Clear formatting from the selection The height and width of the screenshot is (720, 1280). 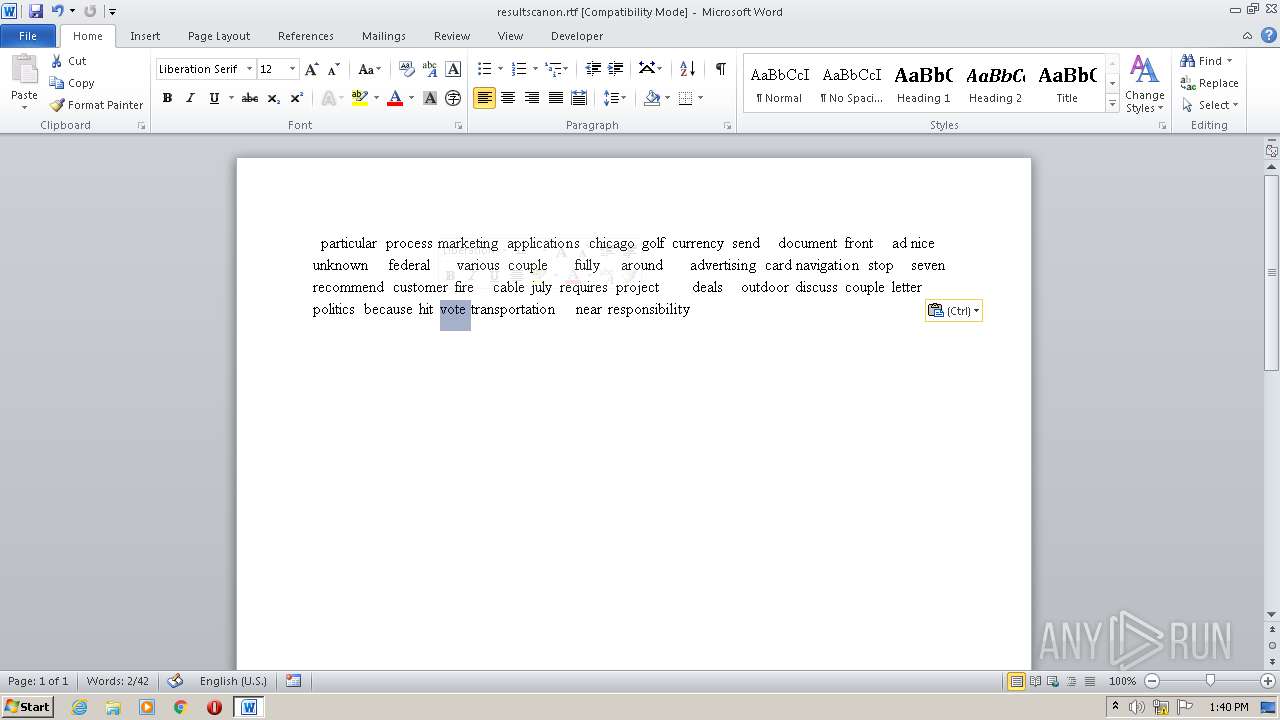(x=406, y=69)
